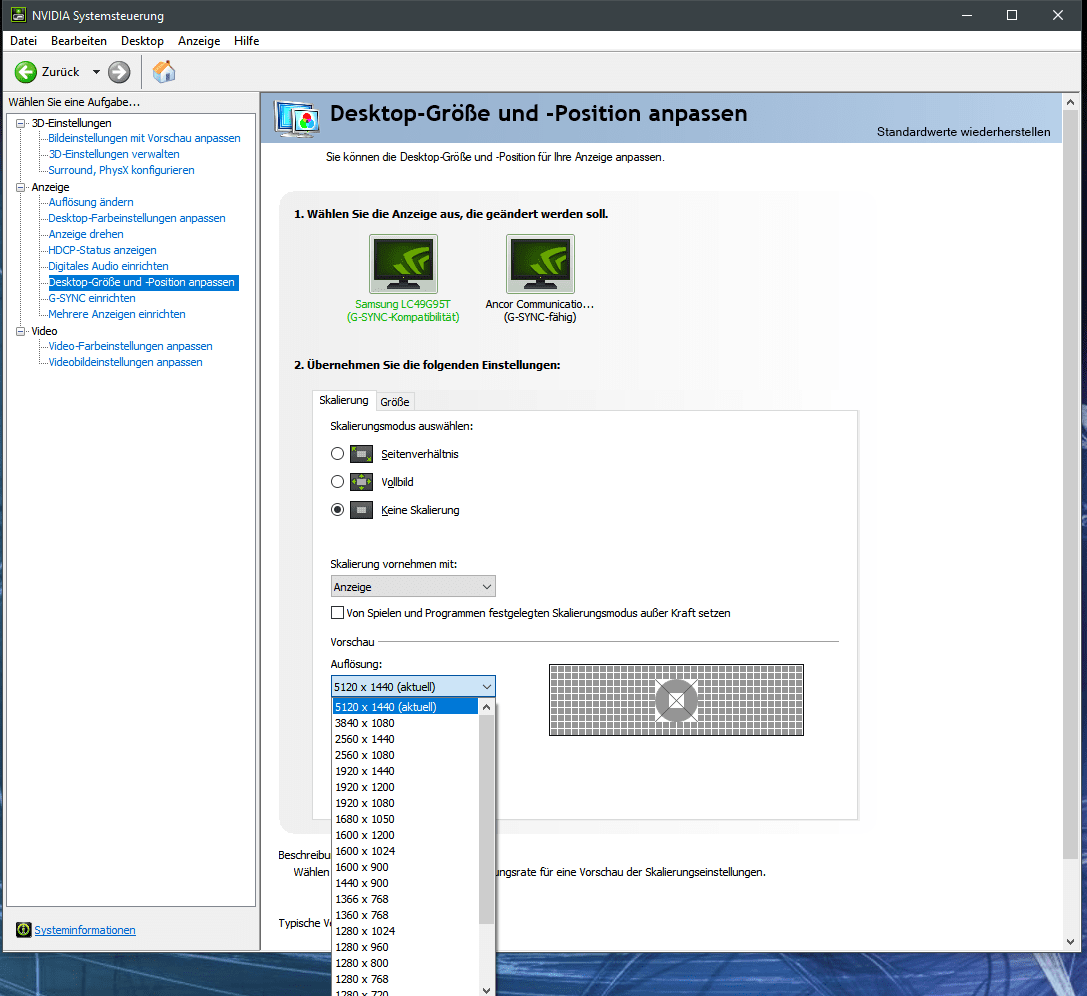The image size is (1087, 996).
Task: Open Surround, PhysX konfigurieren
Action: pyautogui.click(x=121, y=171)
